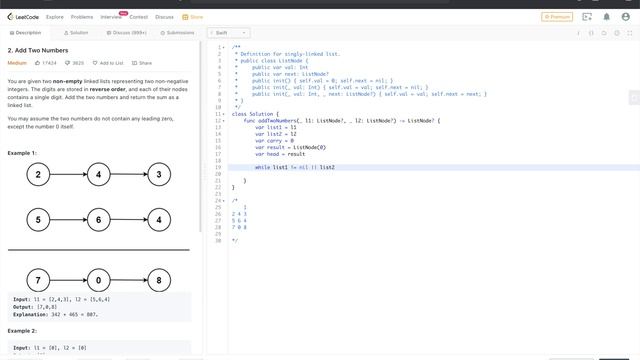The image size is (640, 360).
Task: Open the top-nav Discuss link
Action: click(164, 17)
